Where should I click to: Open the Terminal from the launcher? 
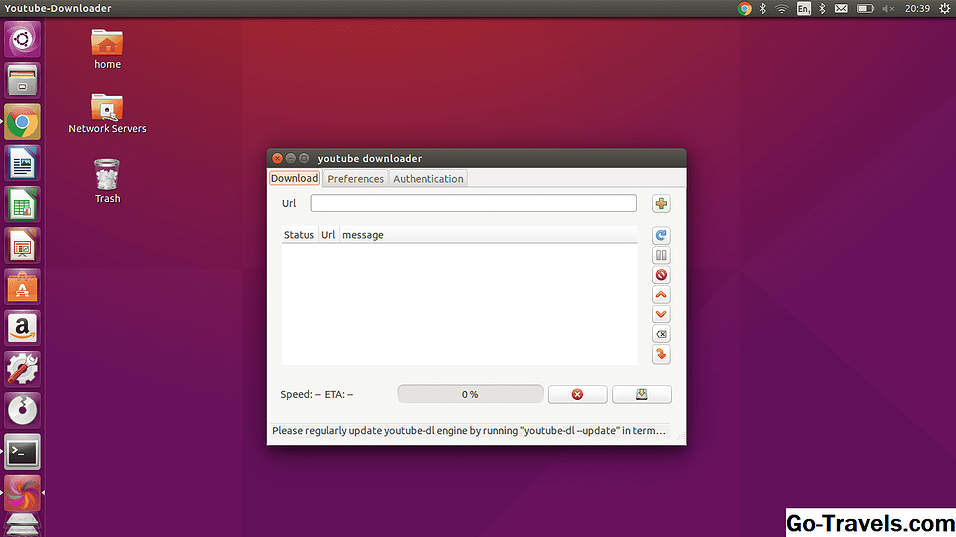coord(22,451)
